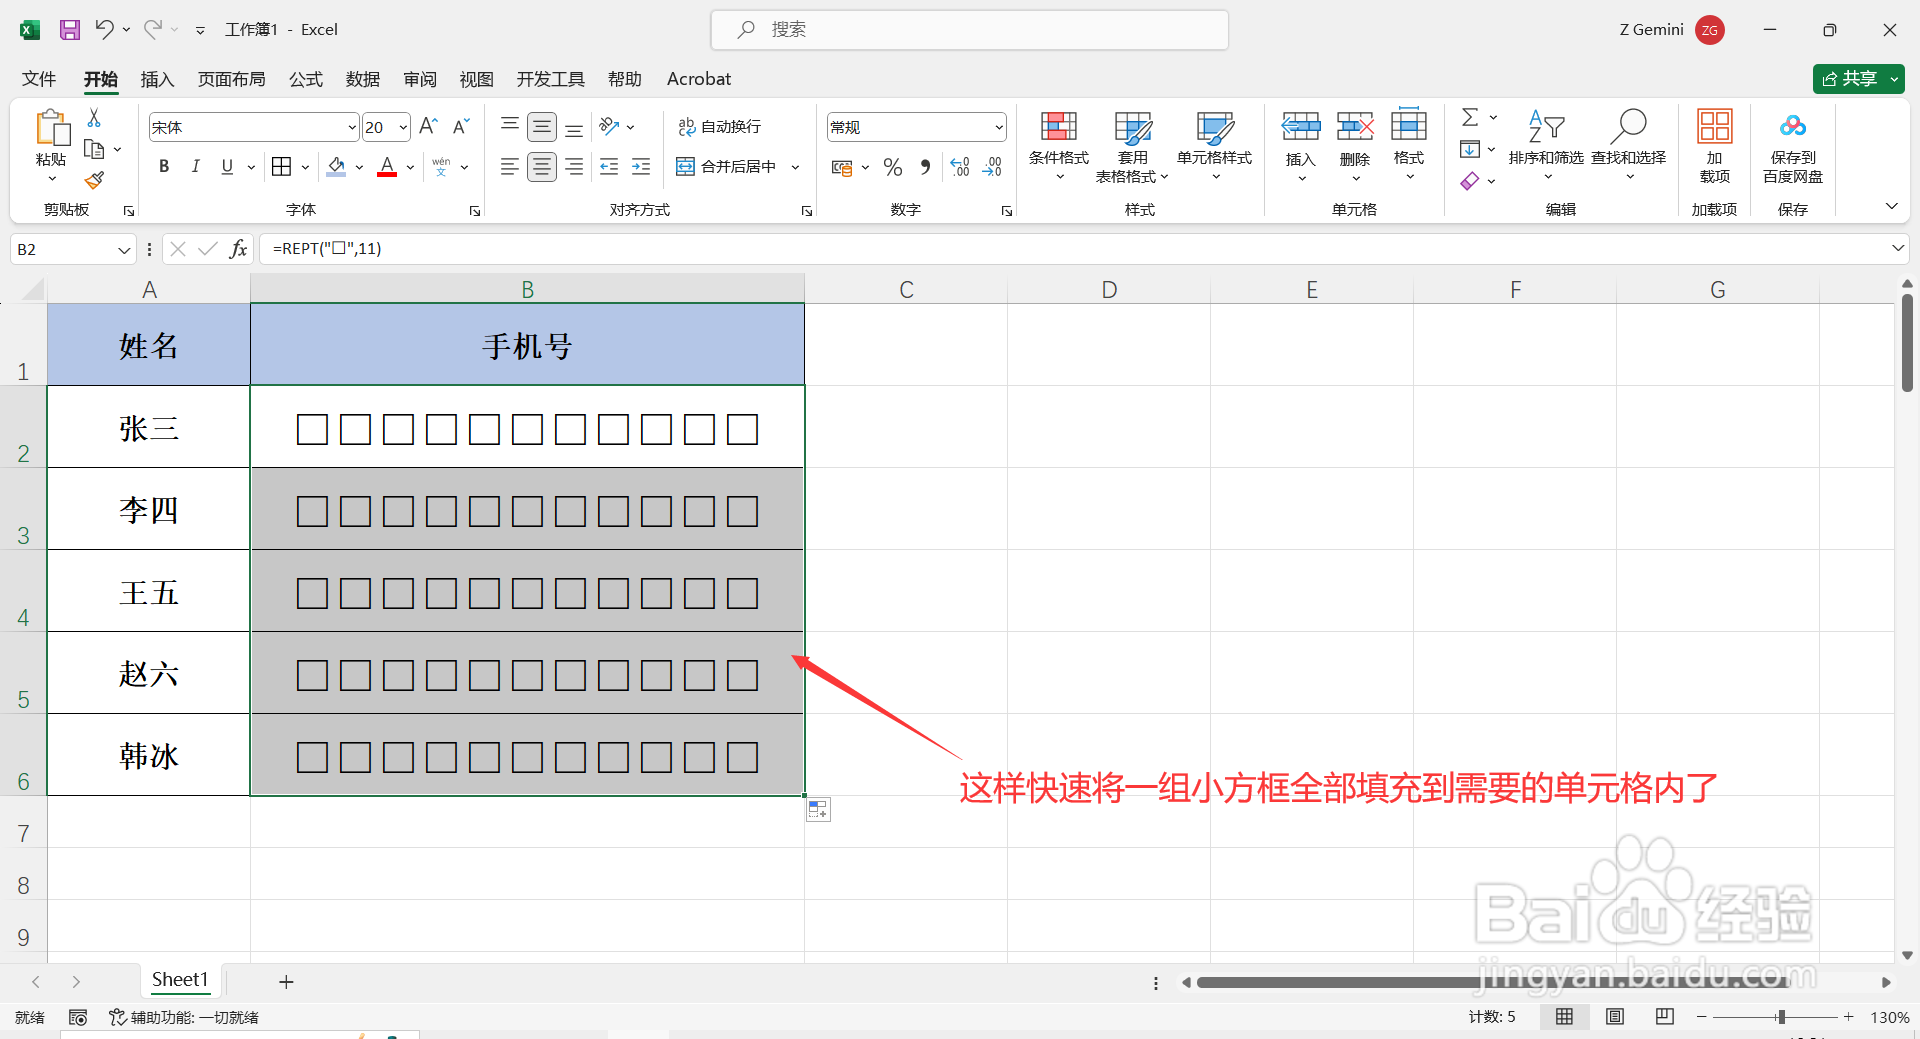
Task: Click the 自动换行 (Wrap Text) icon
Action: pos(686,126)
